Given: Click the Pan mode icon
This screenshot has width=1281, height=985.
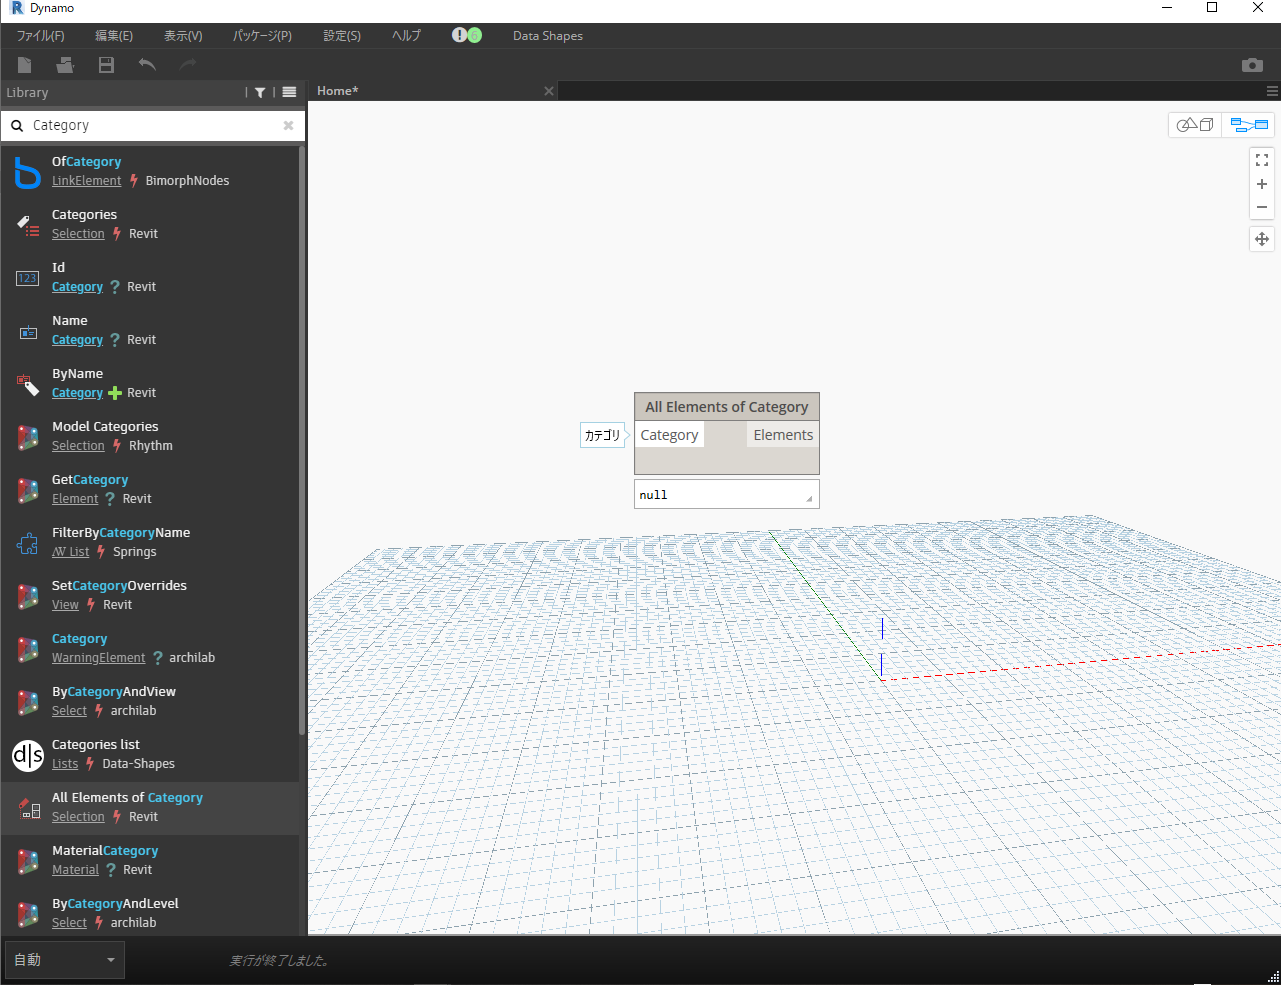Looking at the screenshot, I should pyautogui.click(x=1262, y=239).
